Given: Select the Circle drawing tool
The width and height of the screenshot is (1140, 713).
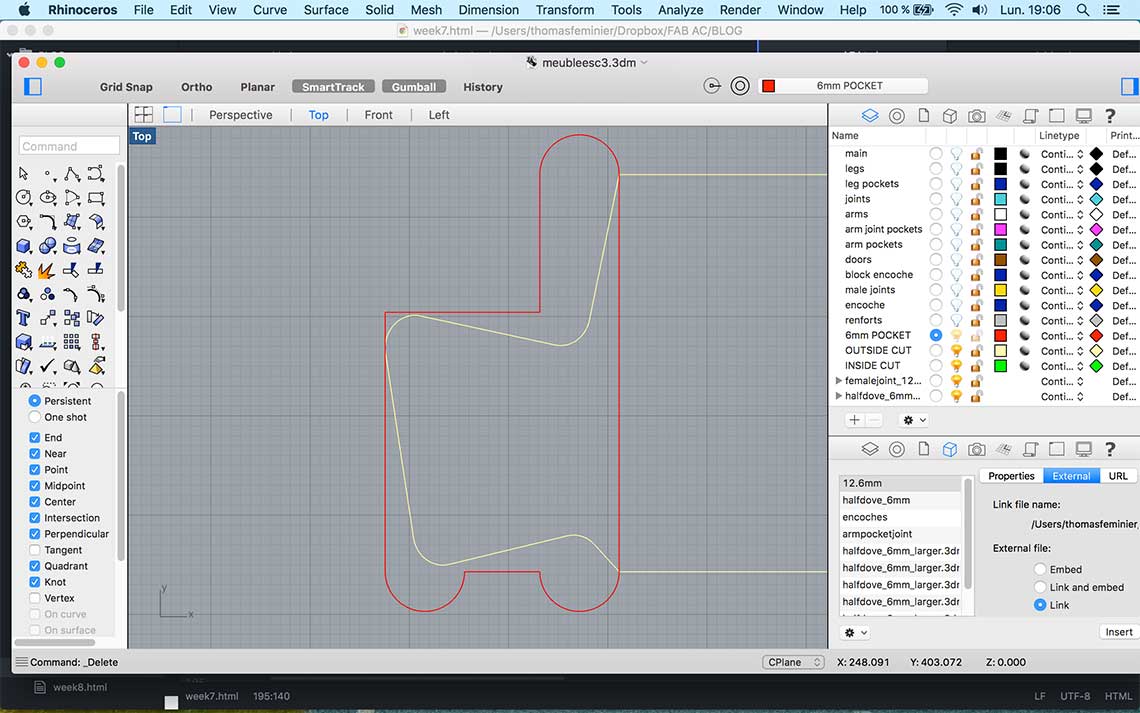Looking at the screenshot, I should click(x=23, y=198).
